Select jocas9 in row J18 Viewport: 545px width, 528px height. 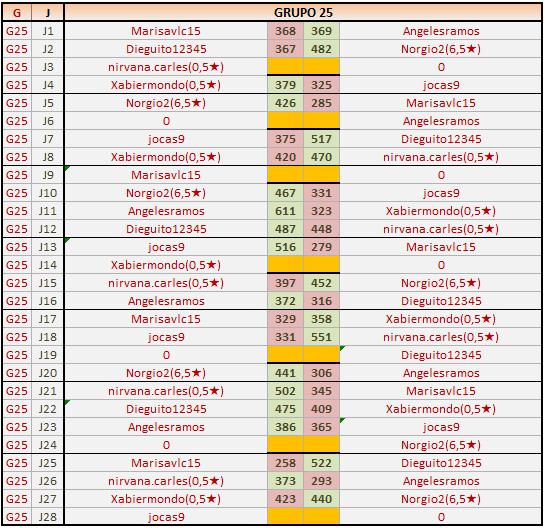pos(166,337)
